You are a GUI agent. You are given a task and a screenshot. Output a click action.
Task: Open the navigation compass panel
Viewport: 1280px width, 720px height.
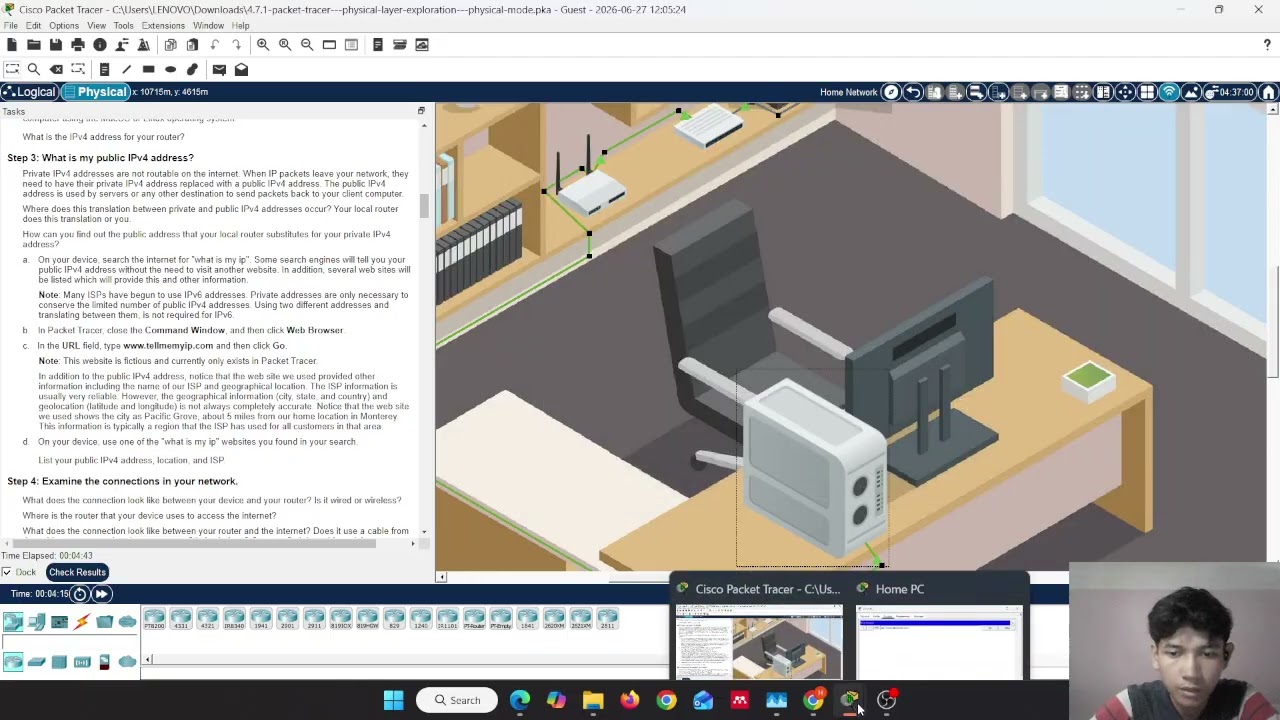click(x=891, y=92)
